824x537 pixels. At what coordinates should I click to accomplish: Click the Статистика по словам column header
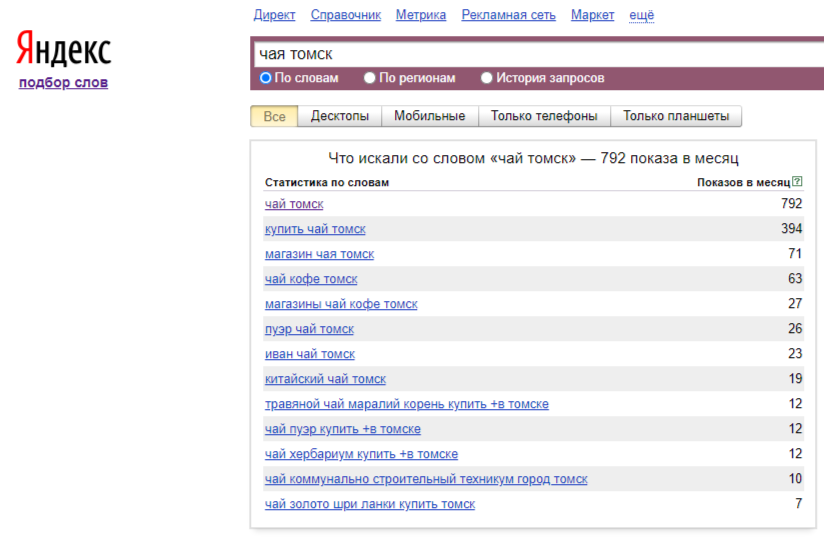click(x=327, y=182)
